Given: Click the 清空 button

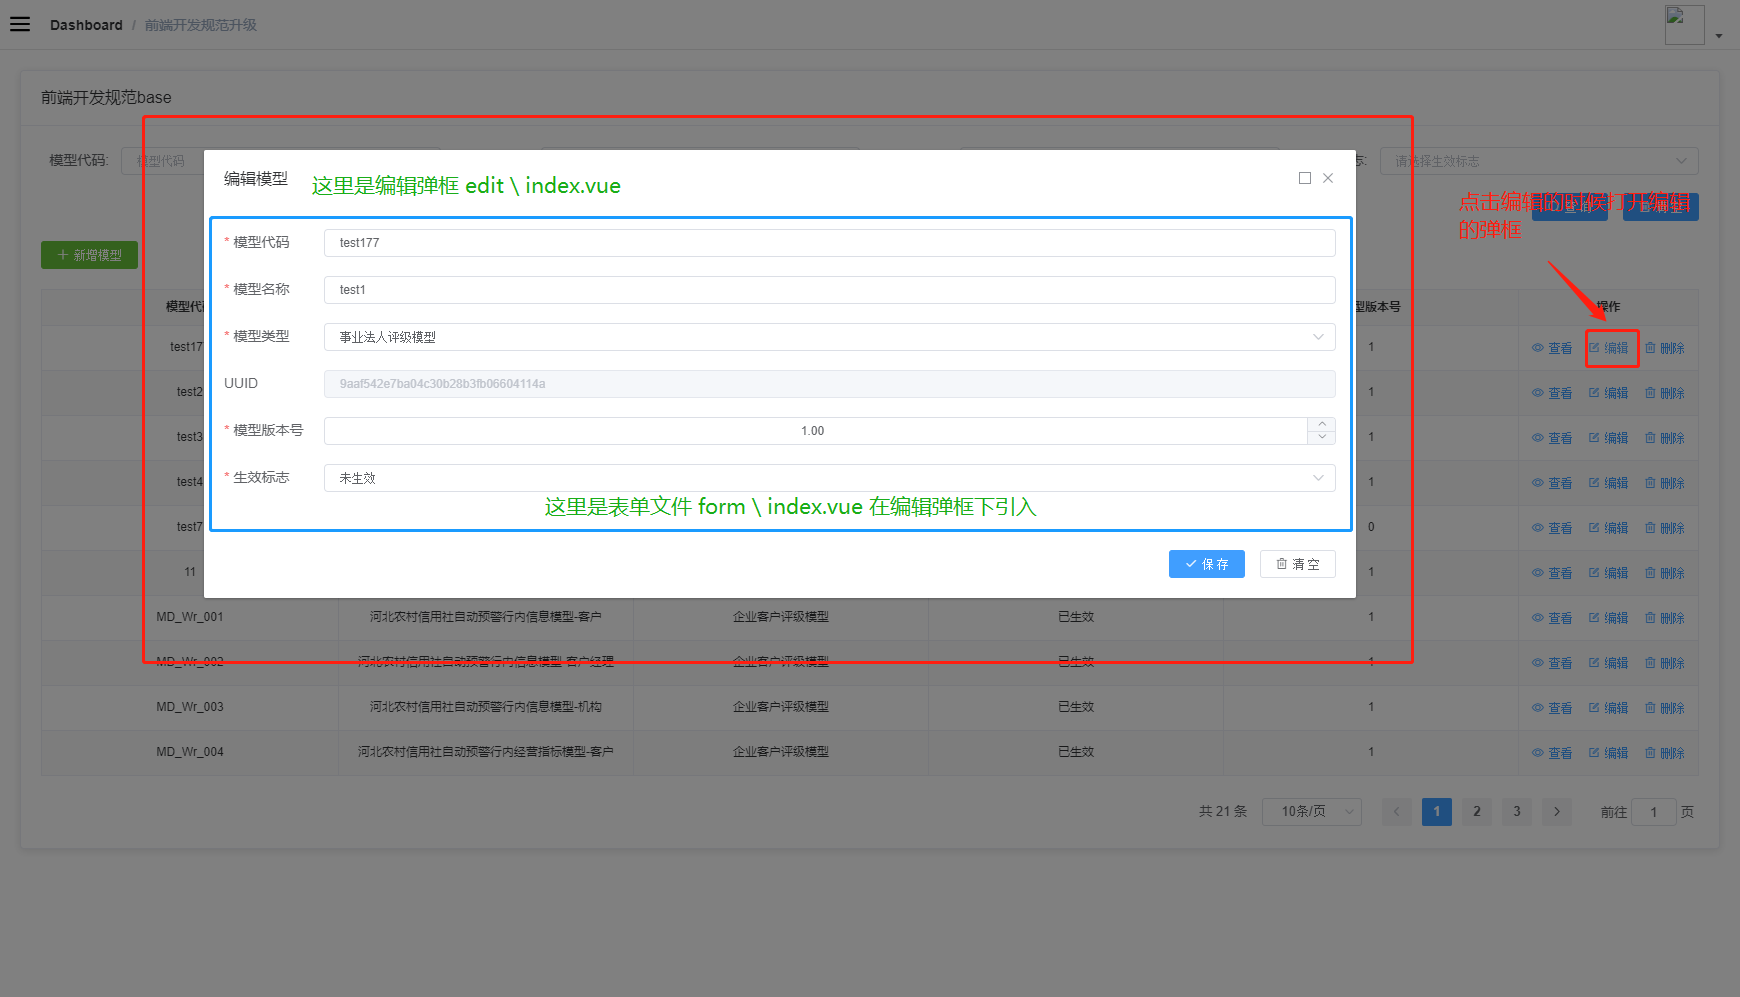Looking at the screenshot, I should 1297,564.
